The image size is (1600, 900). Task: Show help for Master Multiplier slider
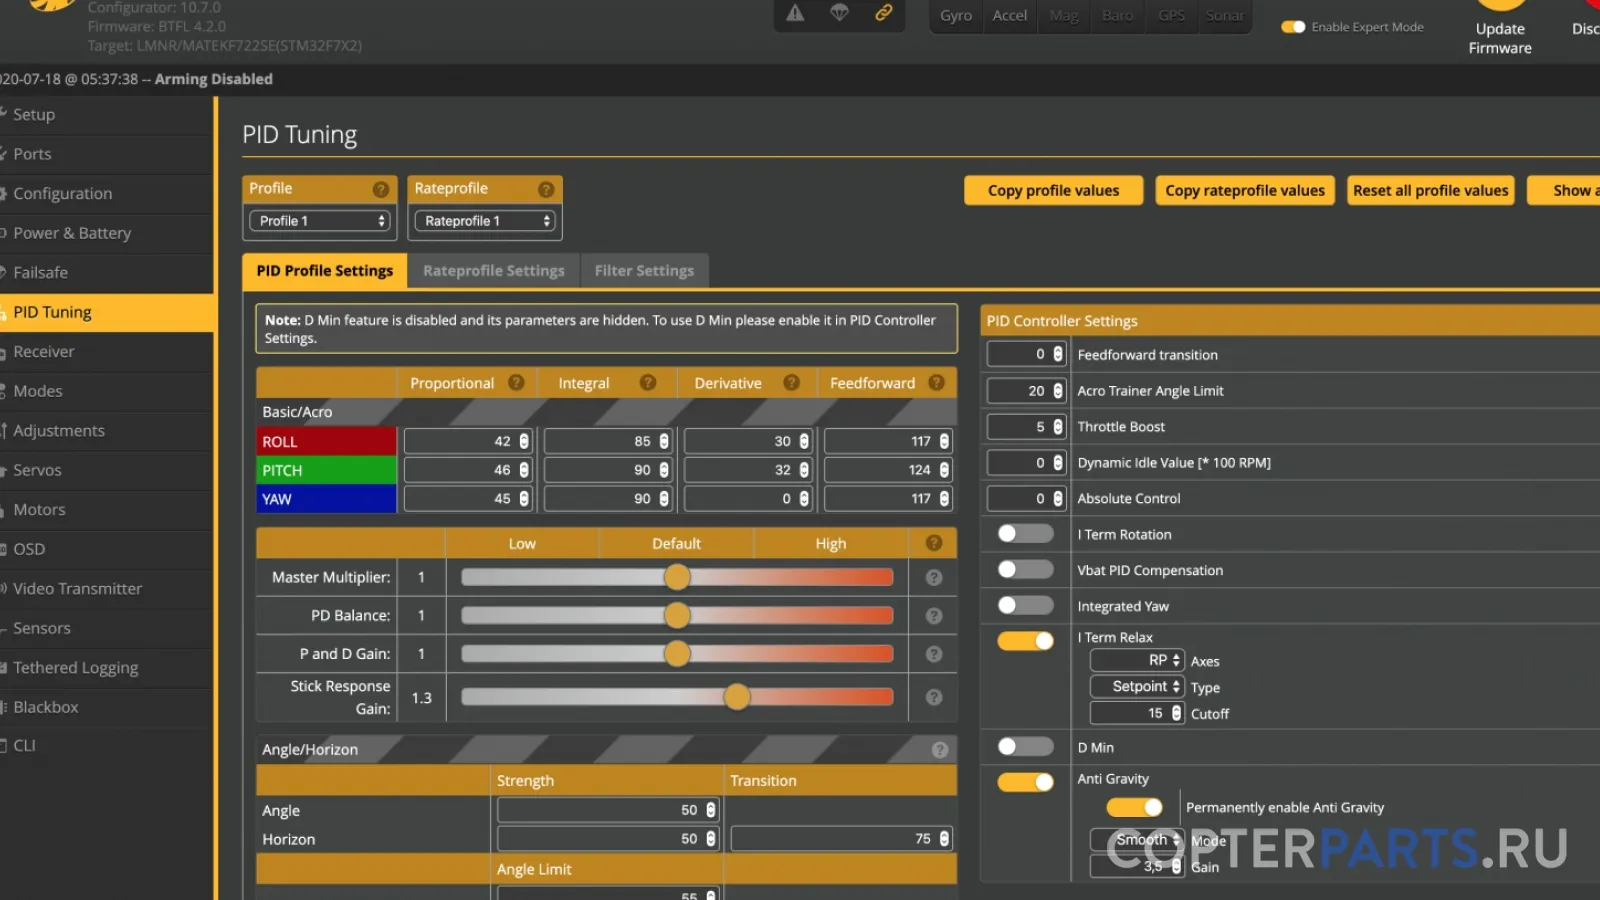(x=934, y=577)
